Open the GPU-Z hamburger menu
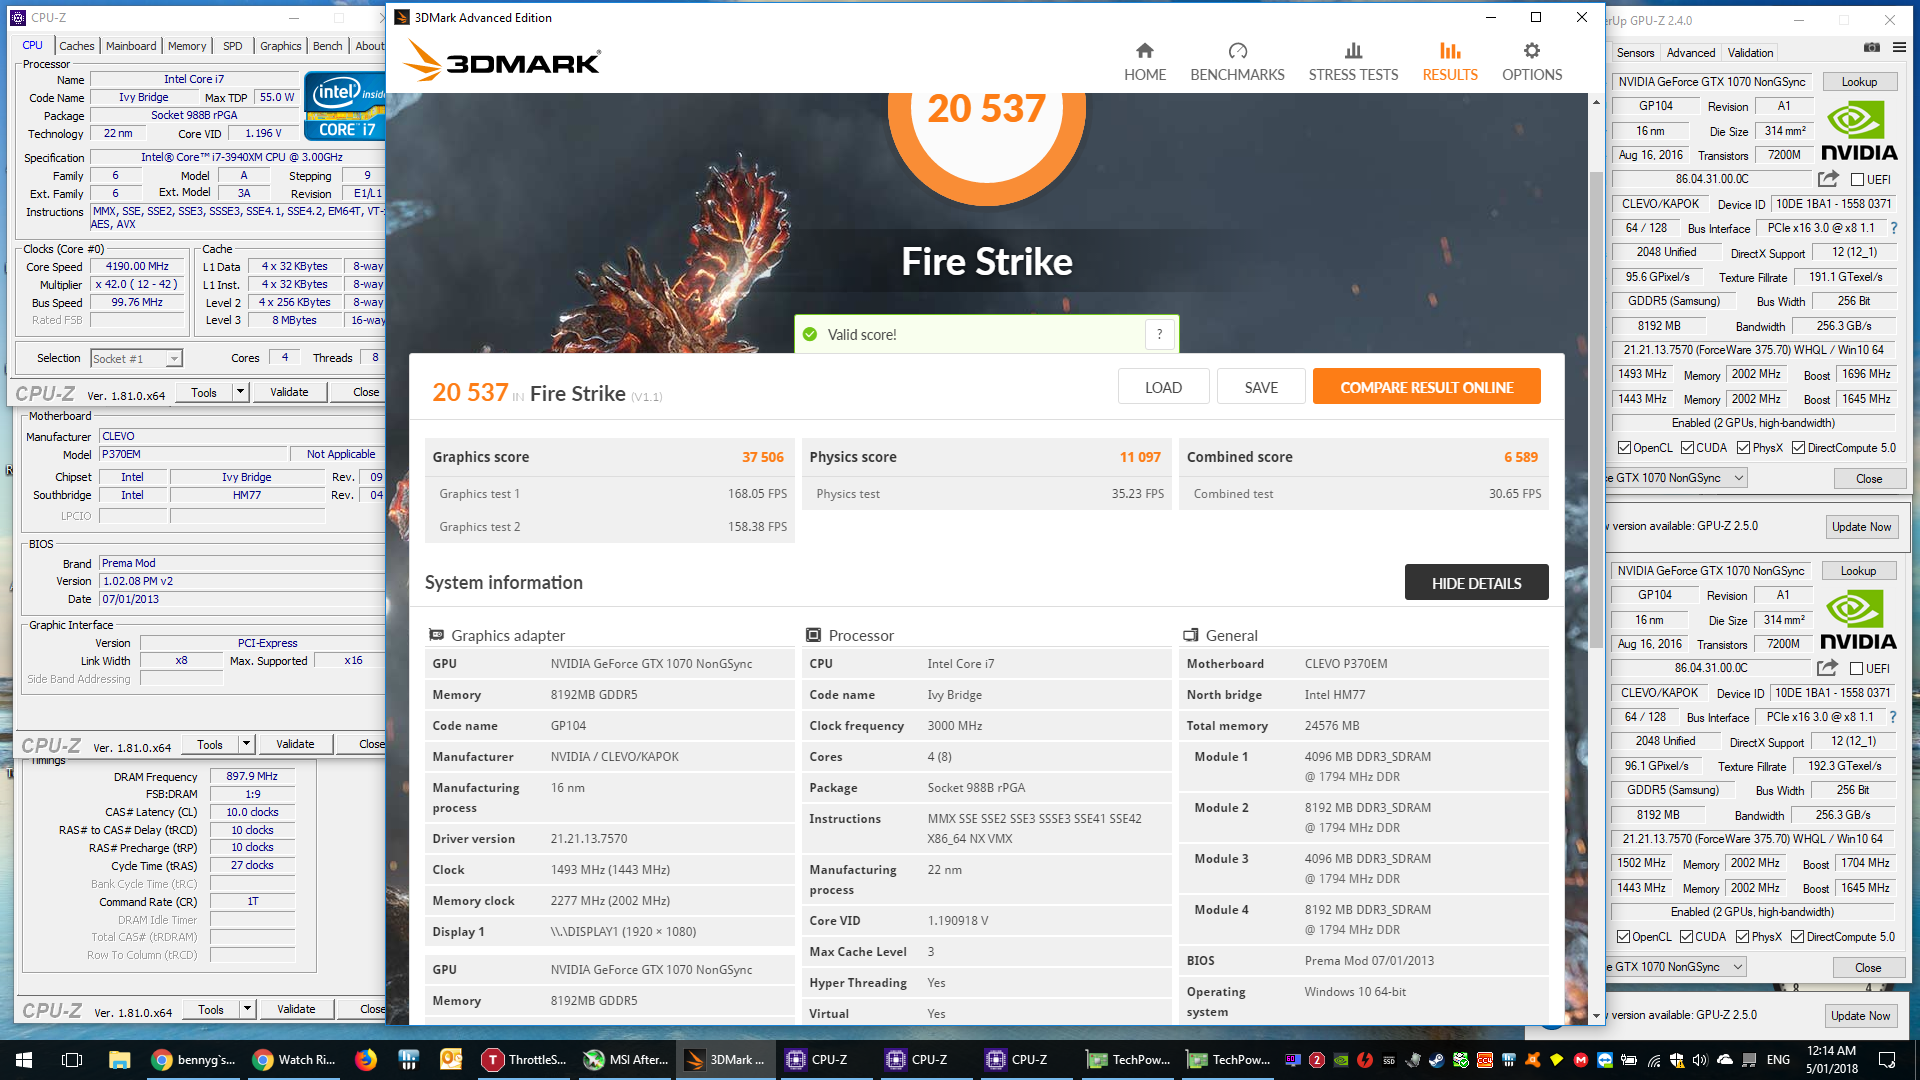The image size is (1920, 1080). point(1899,47)
